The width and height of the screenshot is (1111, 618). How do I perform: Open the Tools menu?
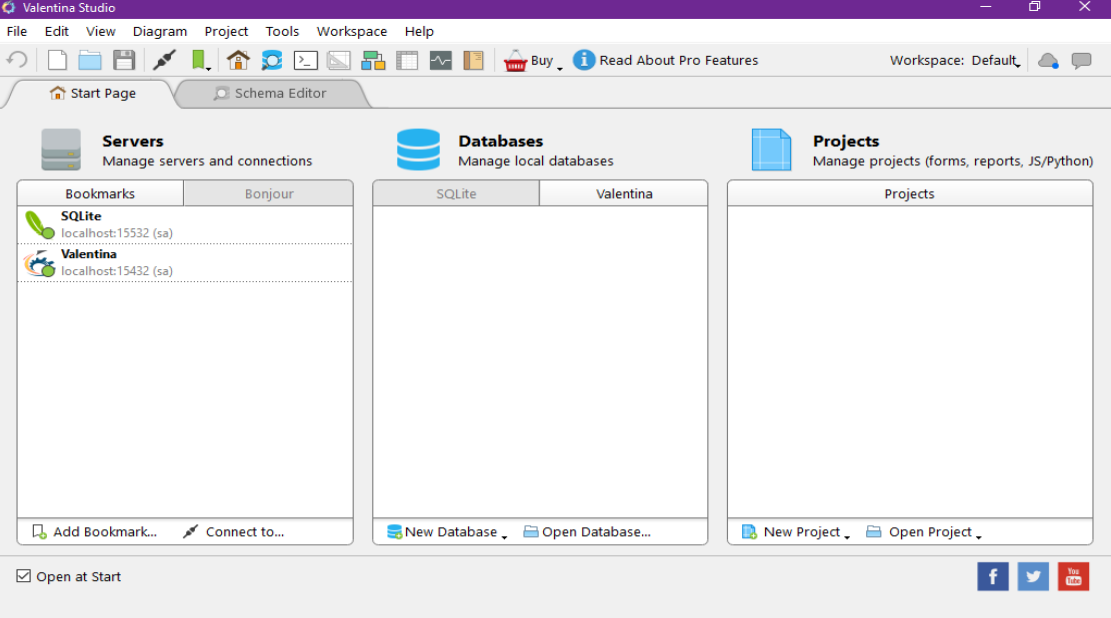pyautogui.click(x=282, y=31)
